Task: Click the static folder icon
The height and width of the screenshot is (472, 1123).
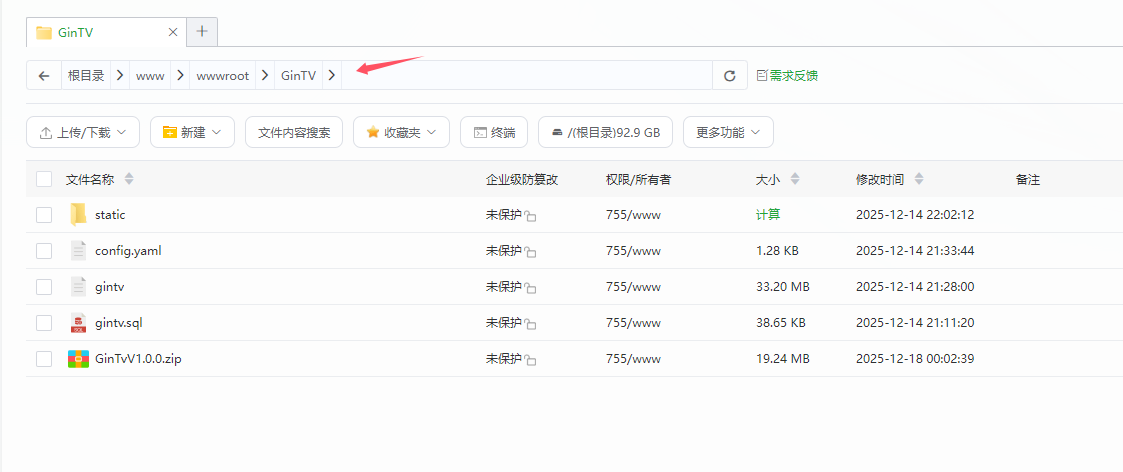Action: pos(78,215)
